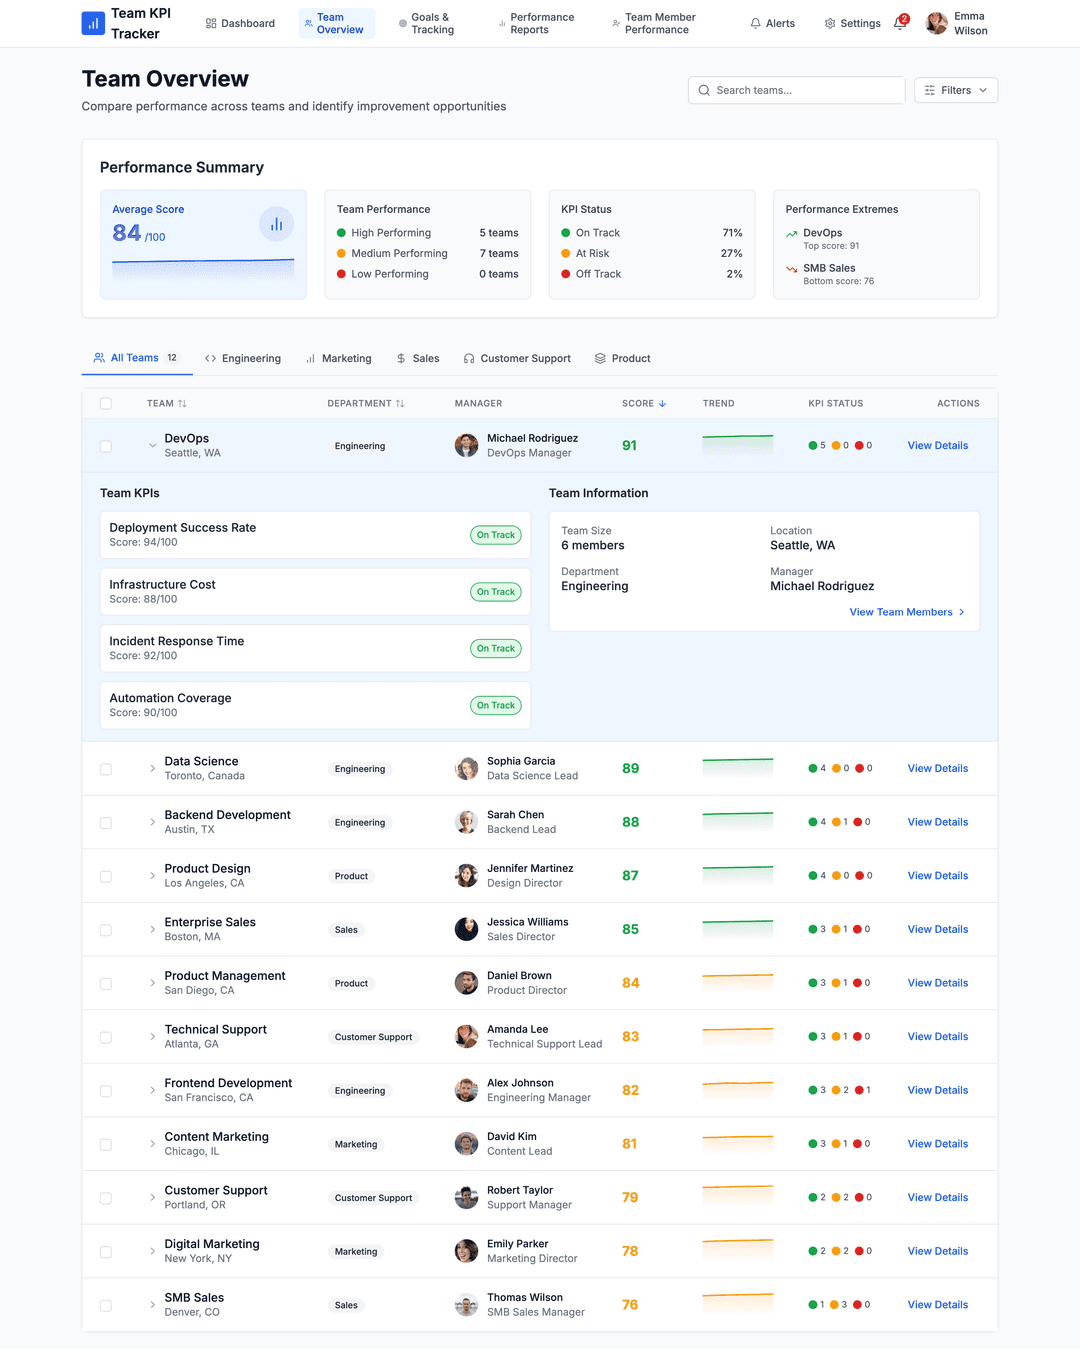The width and height of the screenshot is (1080, 1350).
Task: Click the sparkline trend chart for Enterprise Sales
Action: (x=737, y=929)
